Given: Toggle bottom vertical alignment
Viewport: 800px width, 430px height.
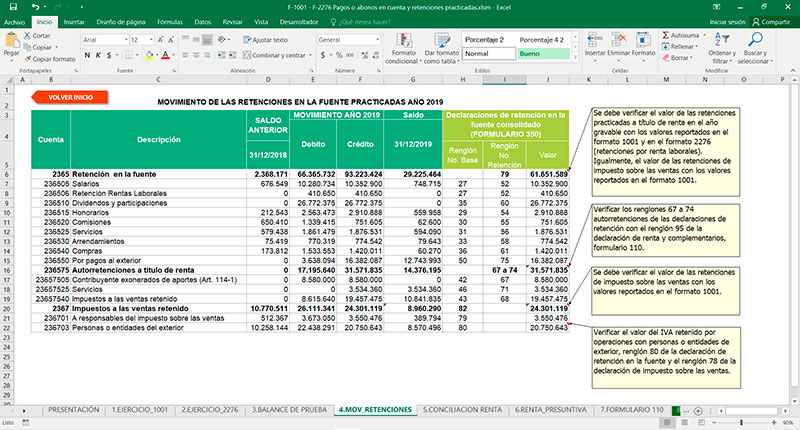Looking at the screenshot, I should 207,39.
